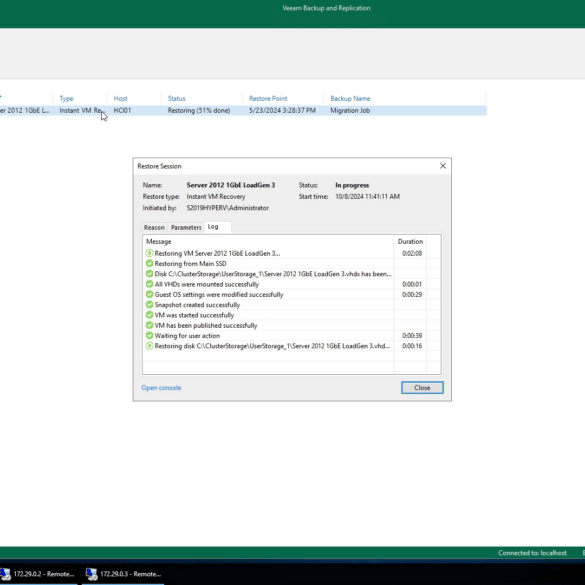Click duration value '0:00:39'
585x585 pixels.
412,335
